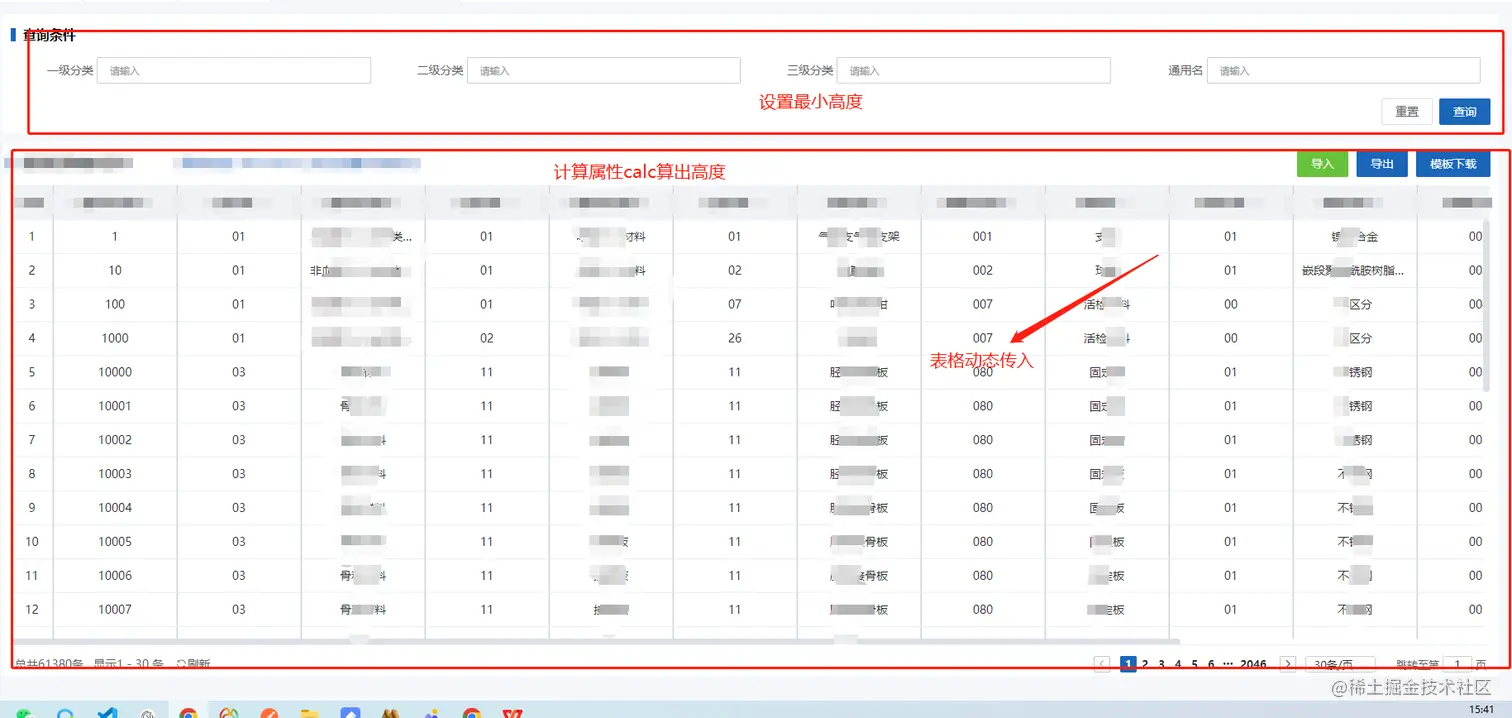Go to next page arrow in pagination
Screen dimensions: 1512x718
click(x=1288, y=664)
